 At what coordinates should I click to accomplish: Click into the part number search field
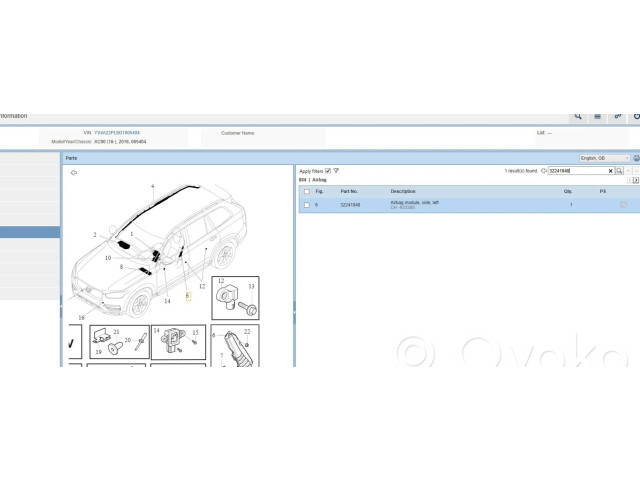tap(577, 171)
